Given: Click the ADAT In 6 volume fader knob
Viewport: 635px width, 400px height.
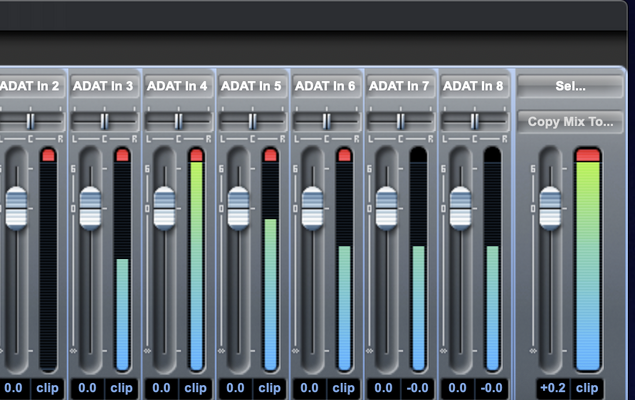Looking at the screenshot, I should tap(313, 209).
